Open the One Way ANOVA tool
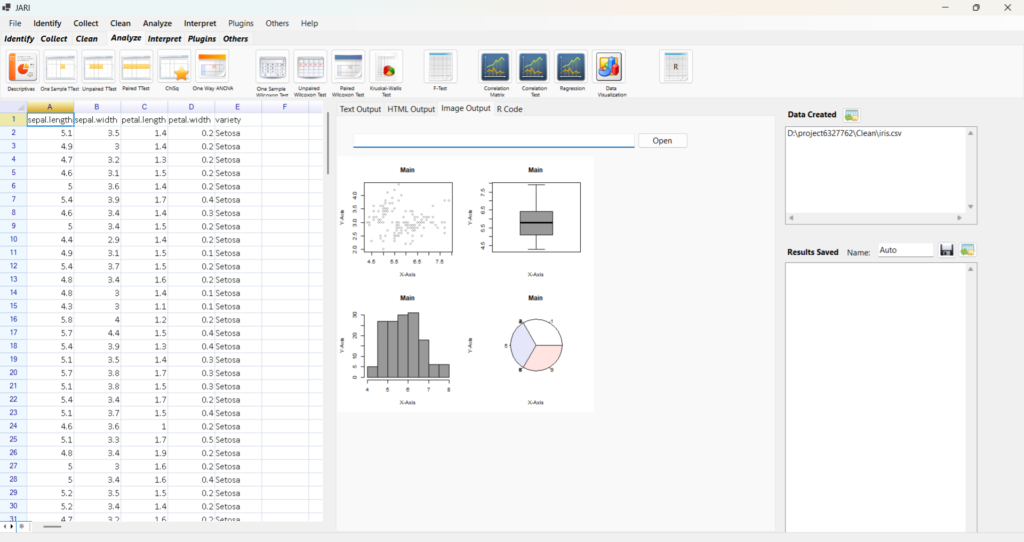 tap(211, 68)
